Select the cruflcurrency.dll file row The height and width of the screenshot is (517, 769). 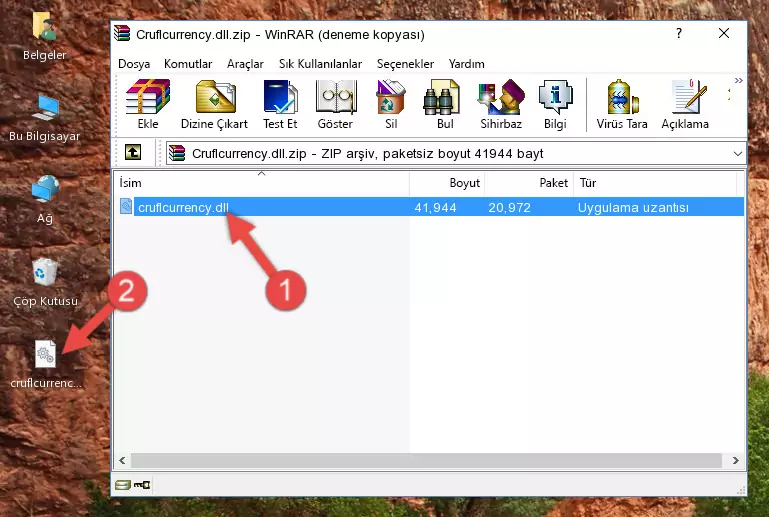point(431,207)
